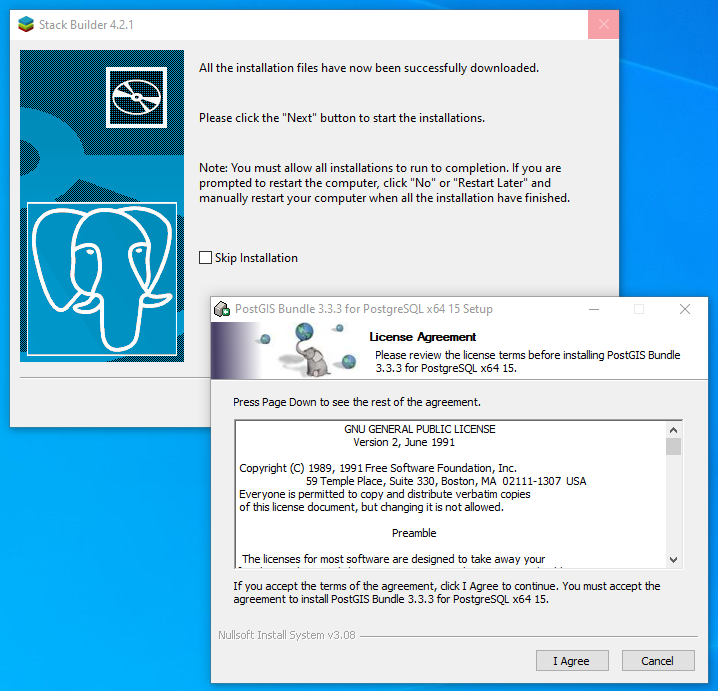718x691 pixels.
Task: Click the Version 2, June 1991 line
Action: 404,442
